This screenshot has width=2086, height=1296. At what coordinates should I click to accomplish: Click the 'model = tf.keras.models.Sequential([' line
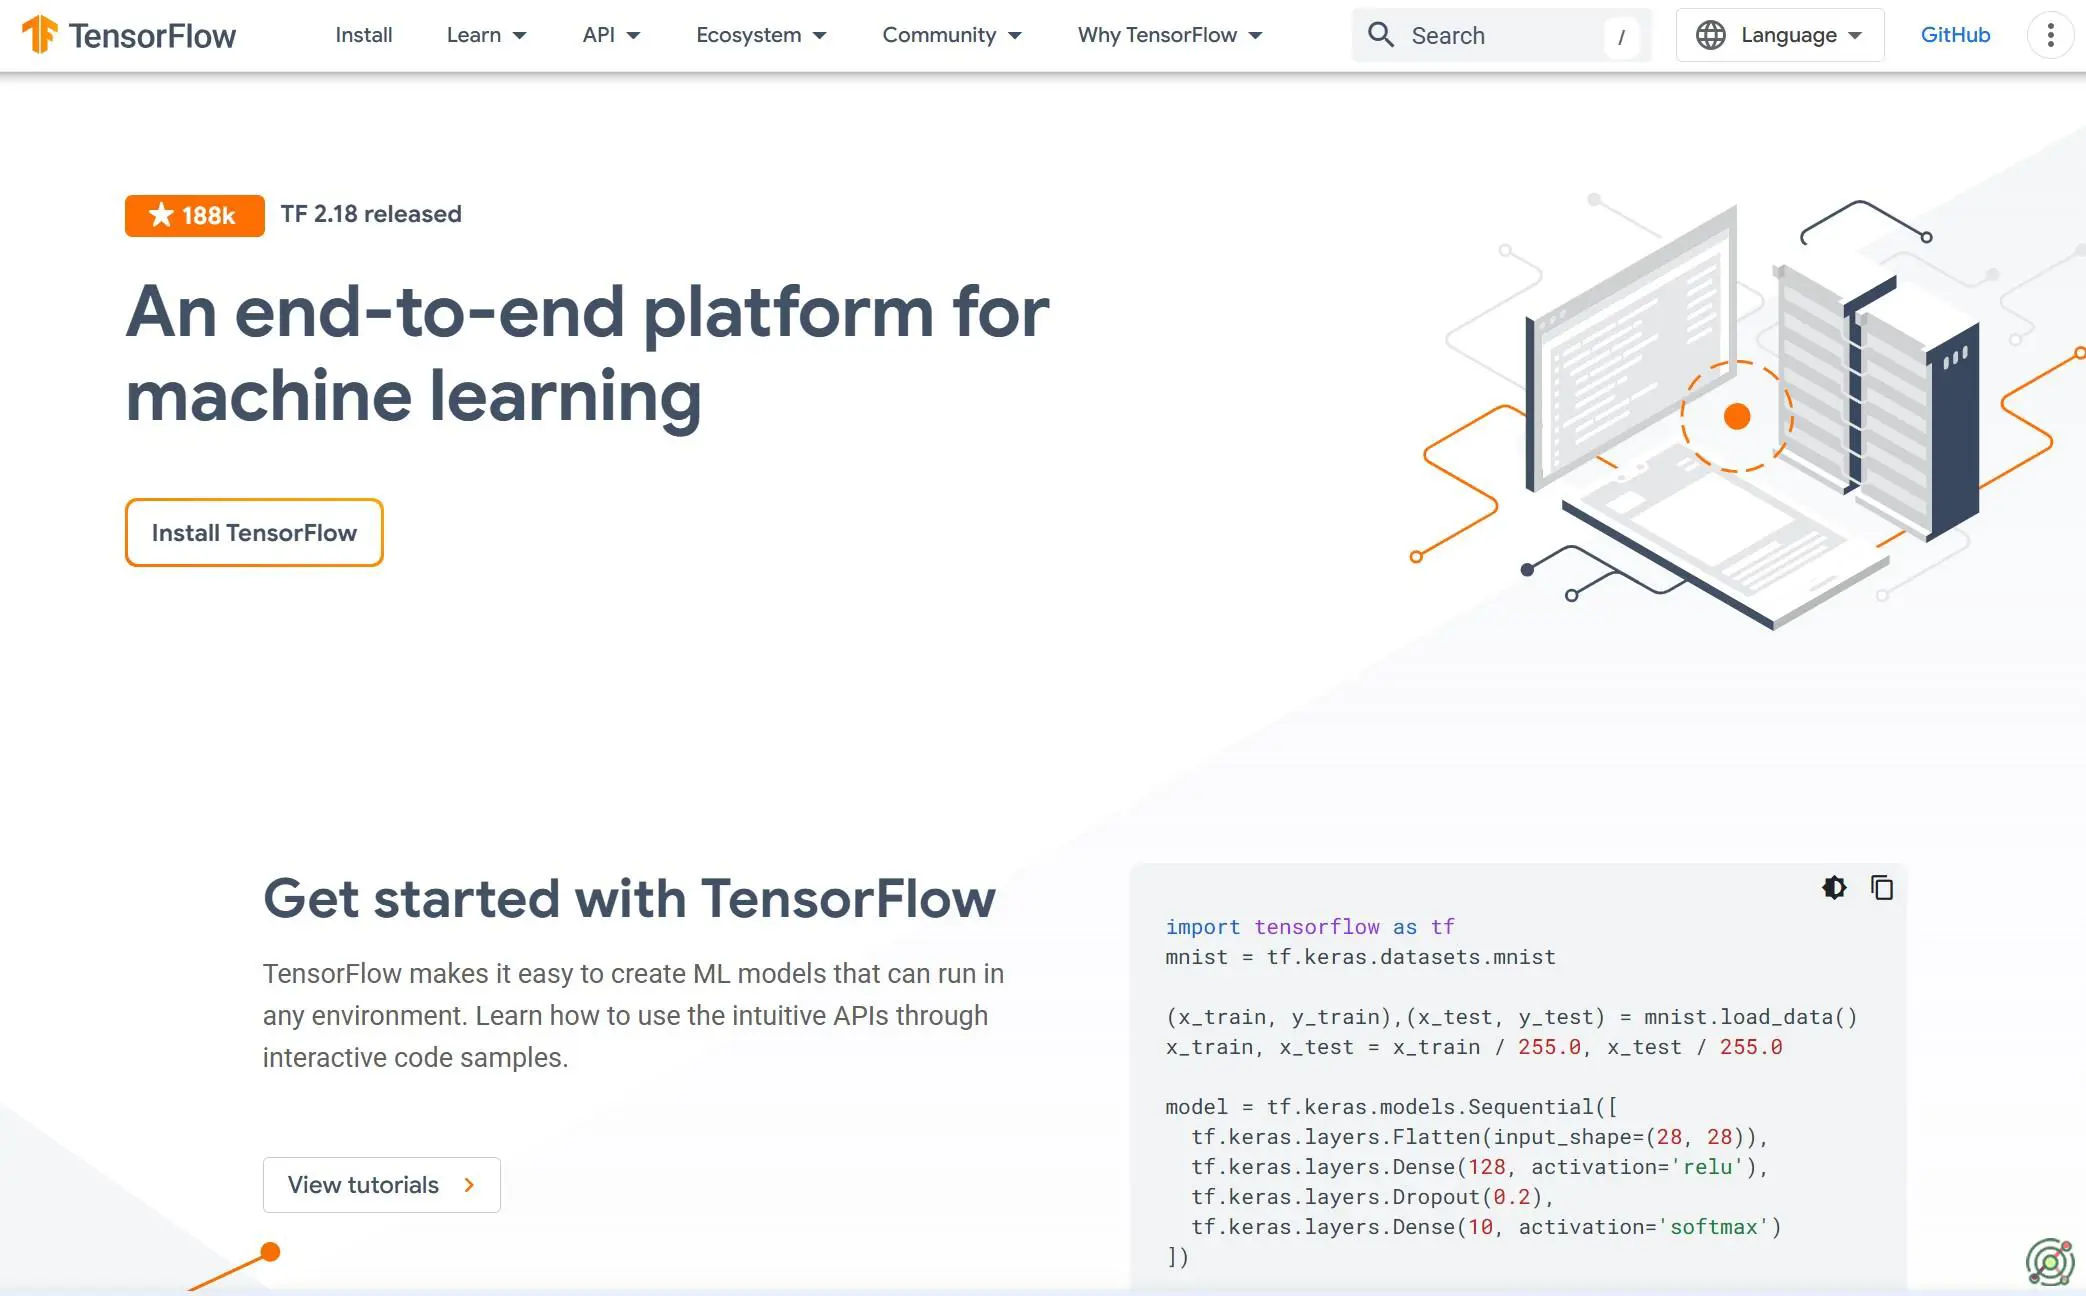(x=1391, y=1107)
